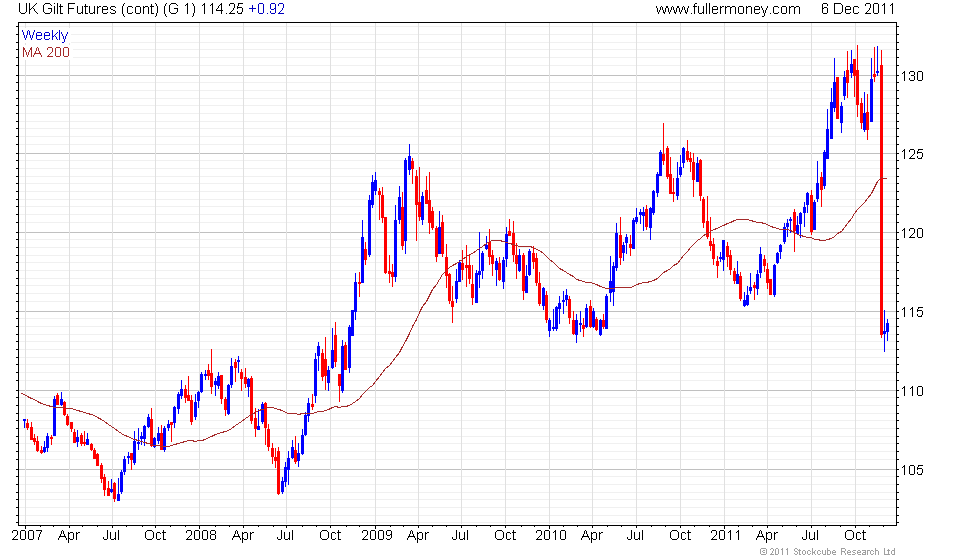Image resolution: width=980 pixels, height=560 pixels.
Task: Click the 2011 year label on the time axis
Action: coord(725,536)
